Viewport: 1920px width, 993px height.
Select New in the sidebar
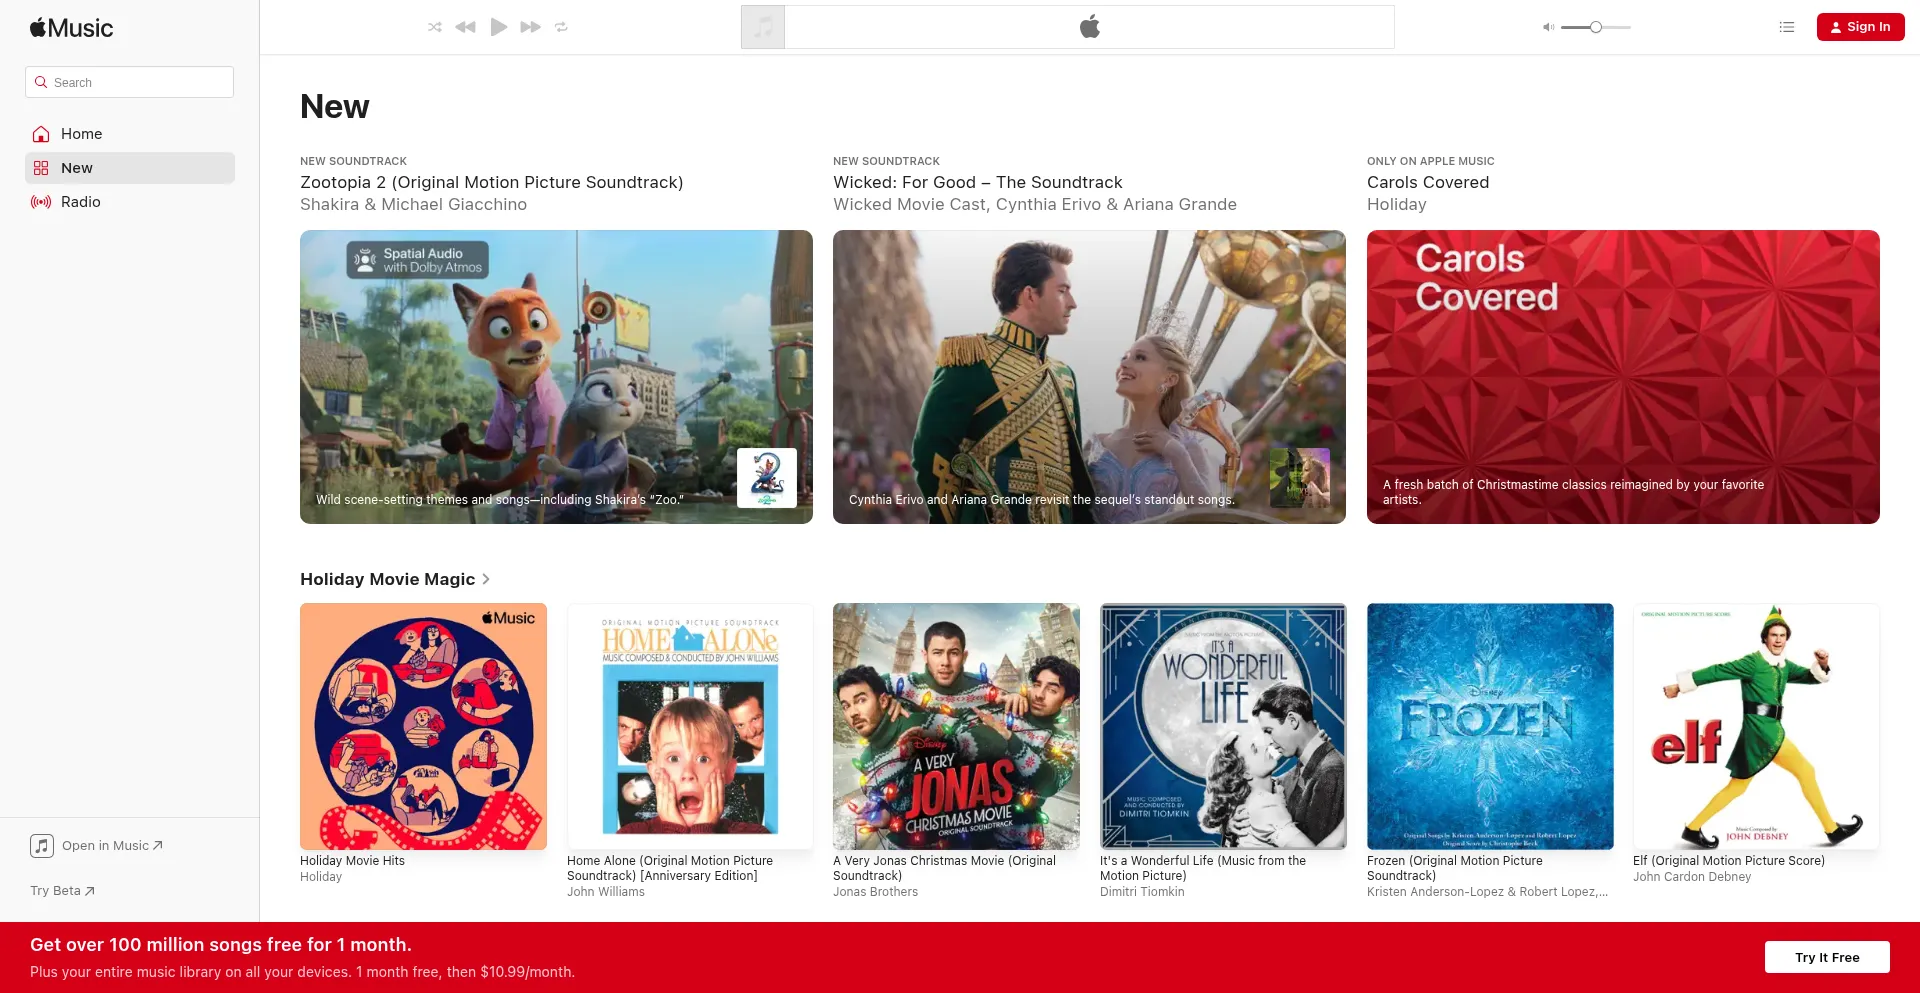(77, 168)
